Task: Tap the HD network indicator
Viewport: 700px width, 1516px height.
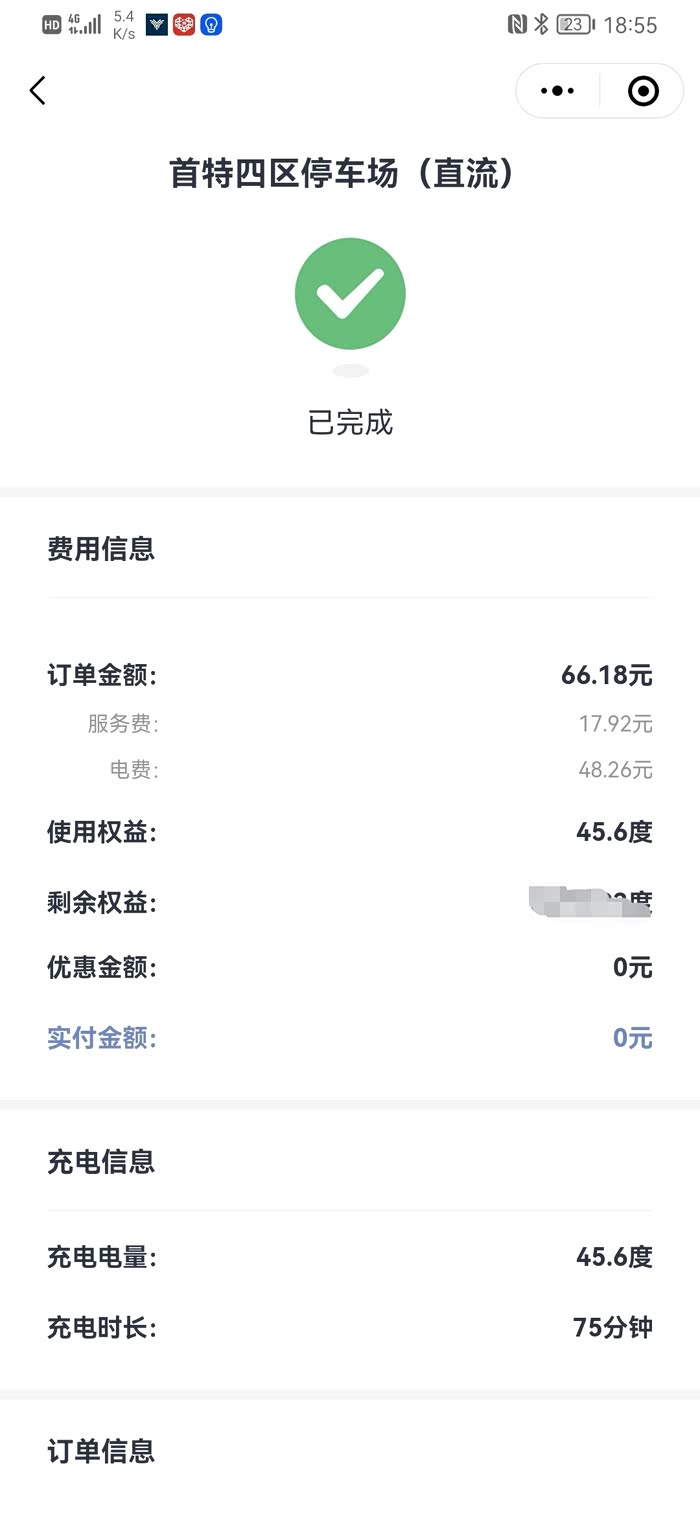Action: tap(52, 25)
